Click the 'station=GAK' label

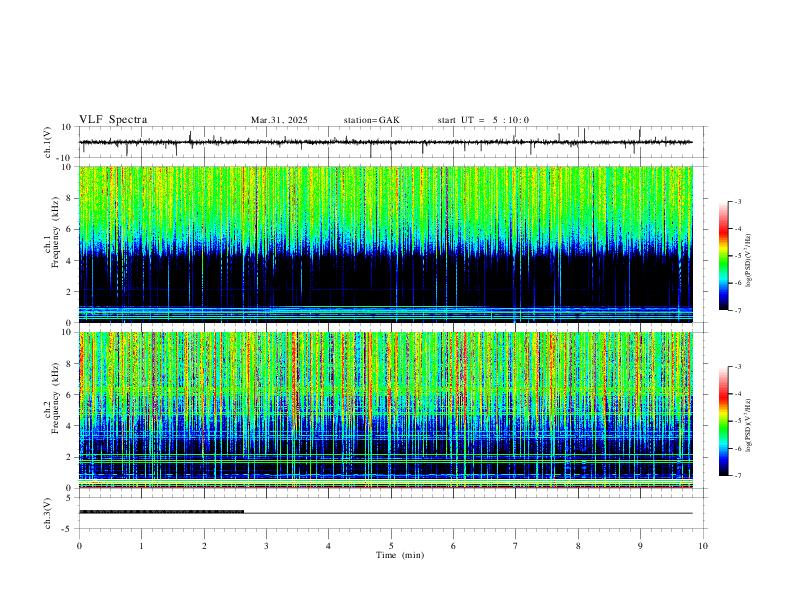pos(372,120)
